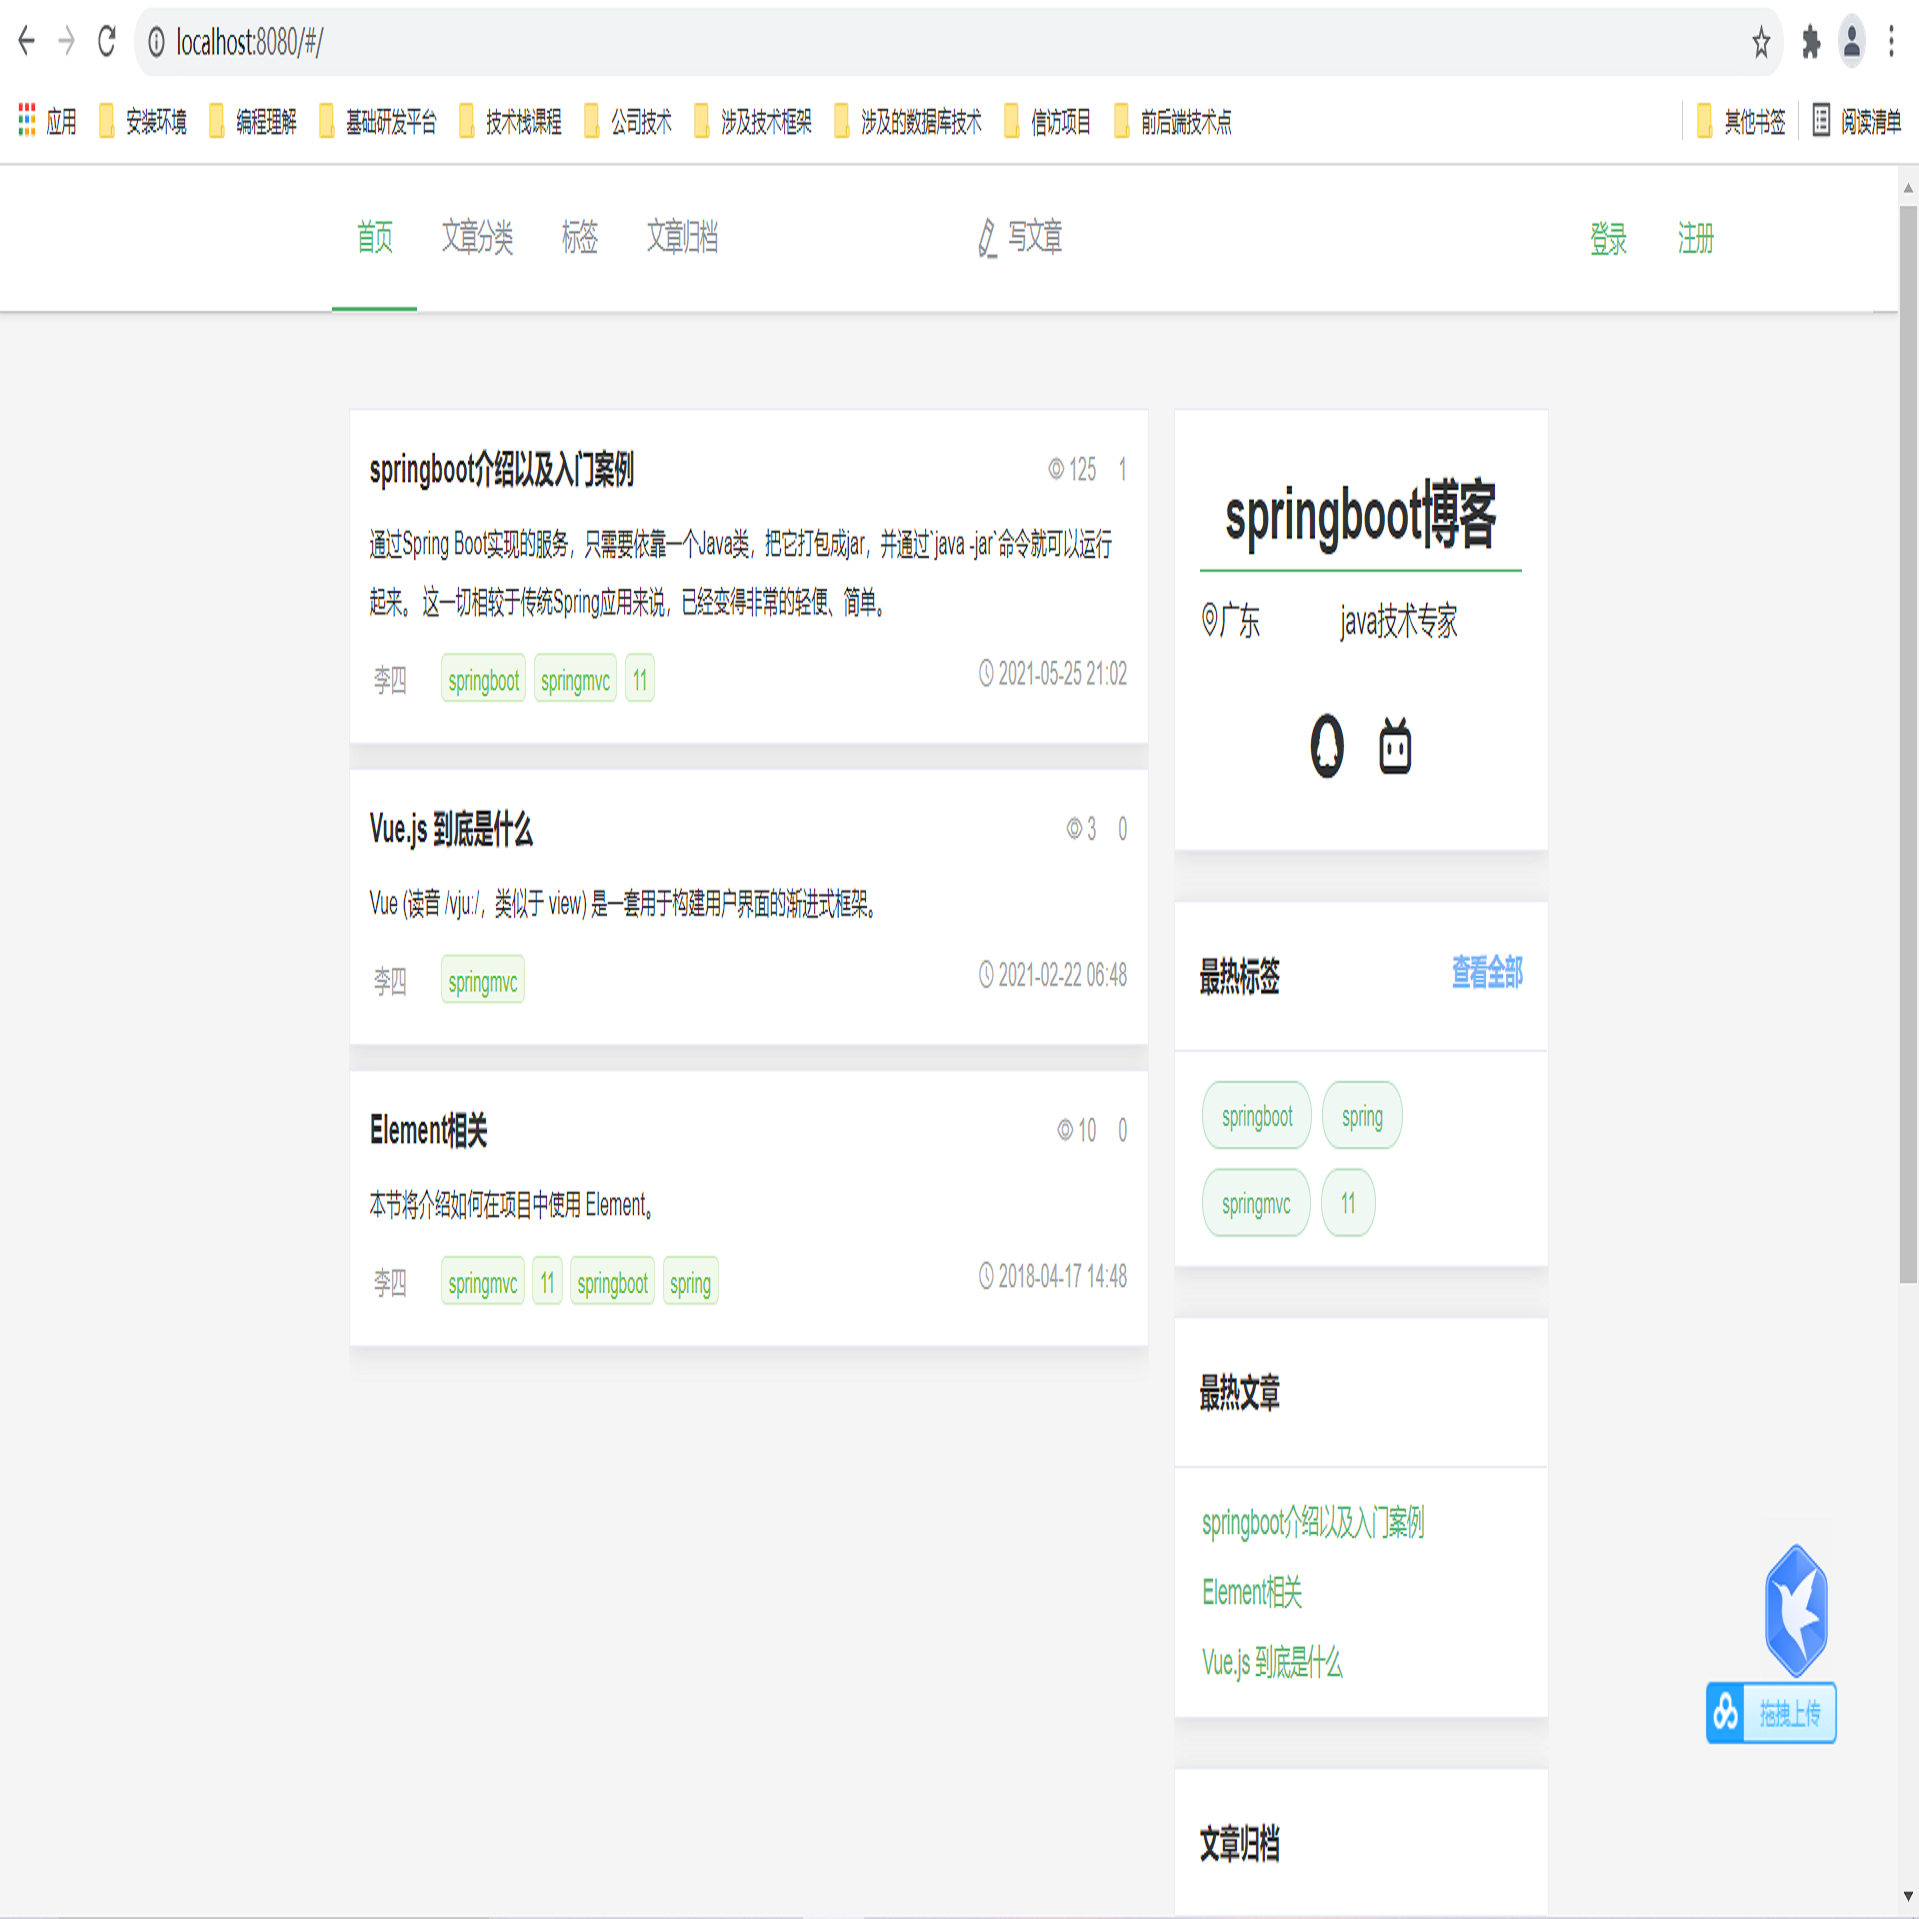Viewport: 1919px width, 1919px height.
Task: Switch to the 文章分类 tab
Action: [x=478, y=238]
